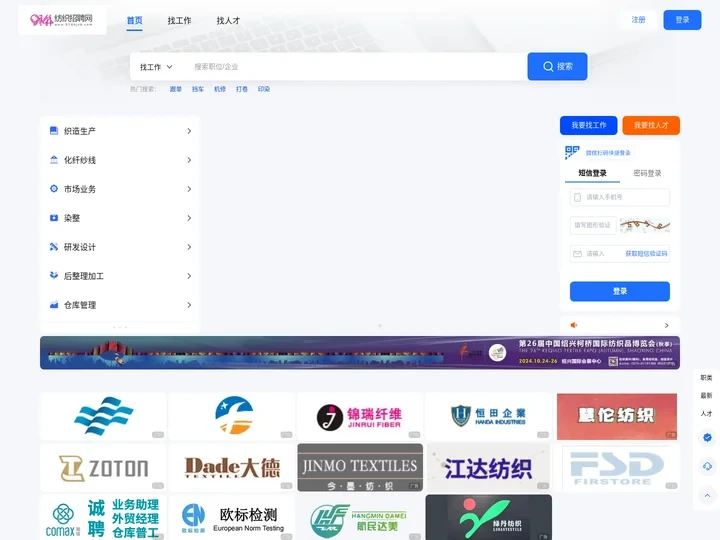
Task: Click the 研发设计 category icon
Action: pyautogui.click(x=54, y=247)
